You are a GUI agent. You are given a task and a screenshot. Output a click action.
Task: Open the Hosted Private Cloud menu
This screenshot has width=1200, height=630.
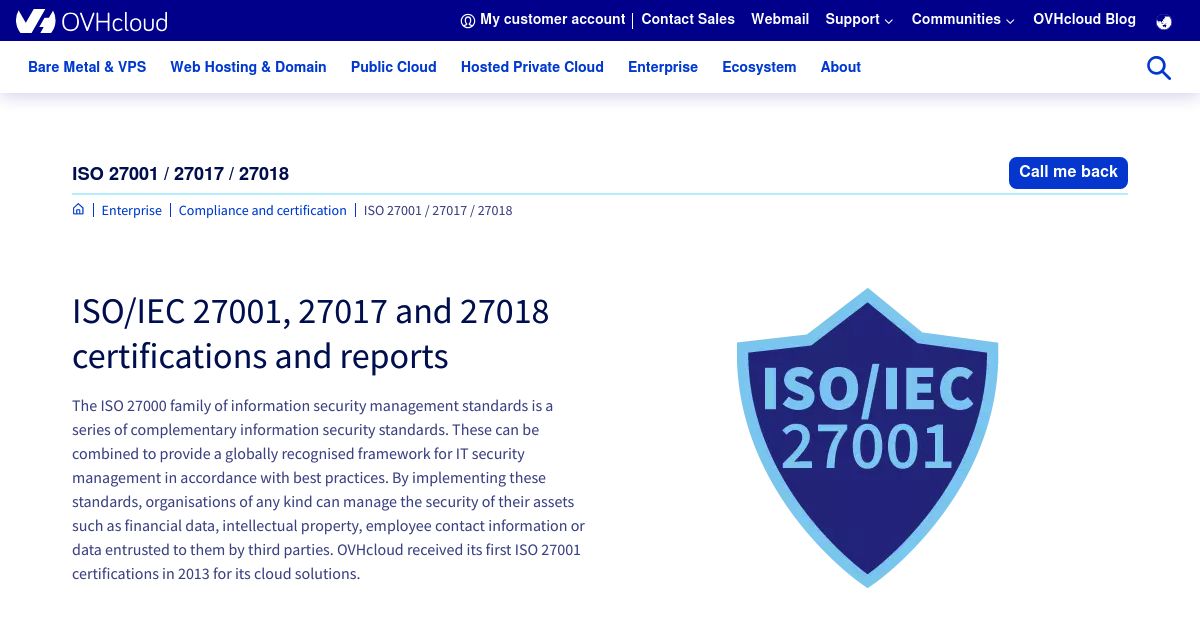pos(532,67)
